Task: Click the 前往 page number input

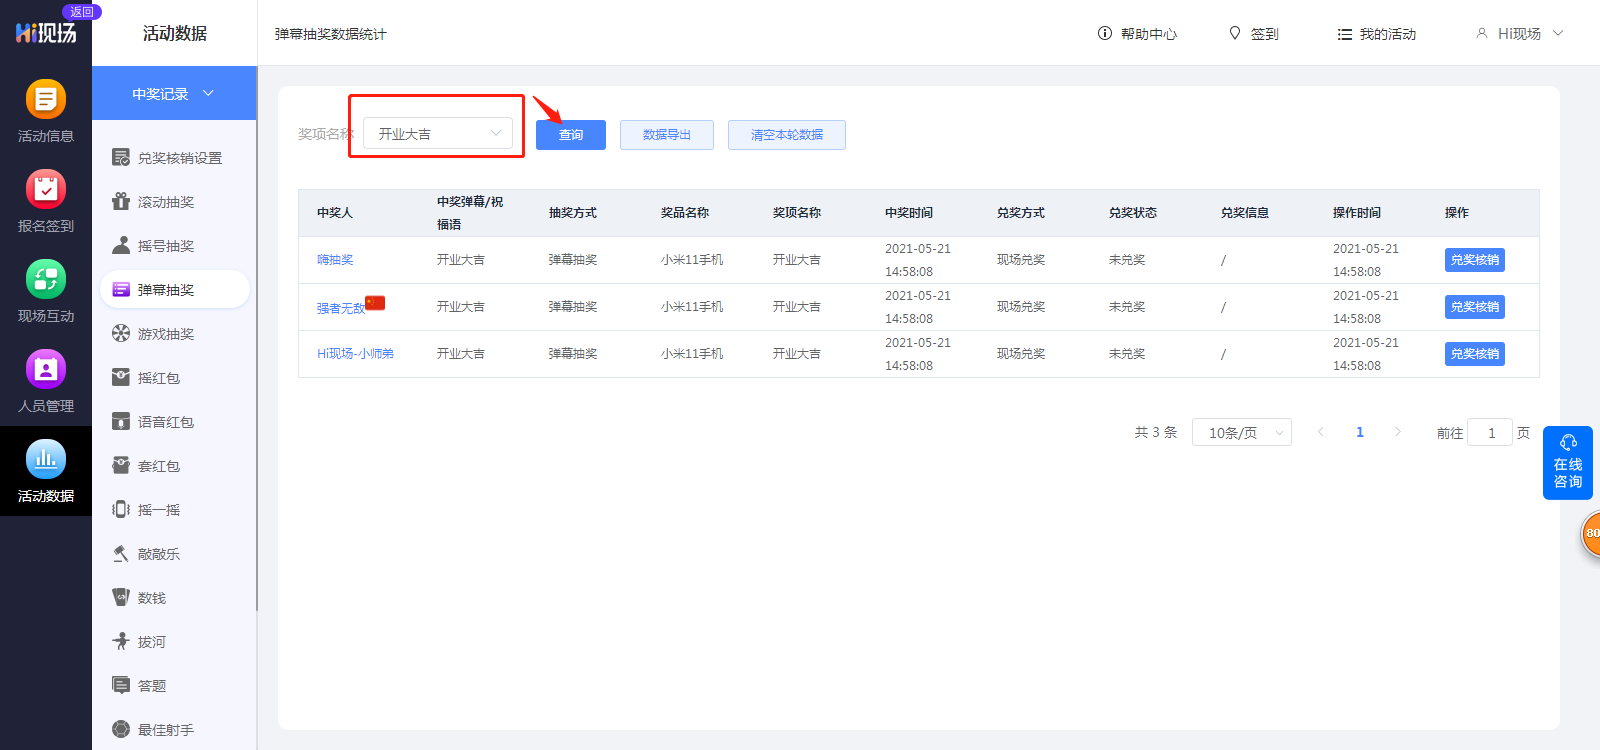Action: [1490, 432]
